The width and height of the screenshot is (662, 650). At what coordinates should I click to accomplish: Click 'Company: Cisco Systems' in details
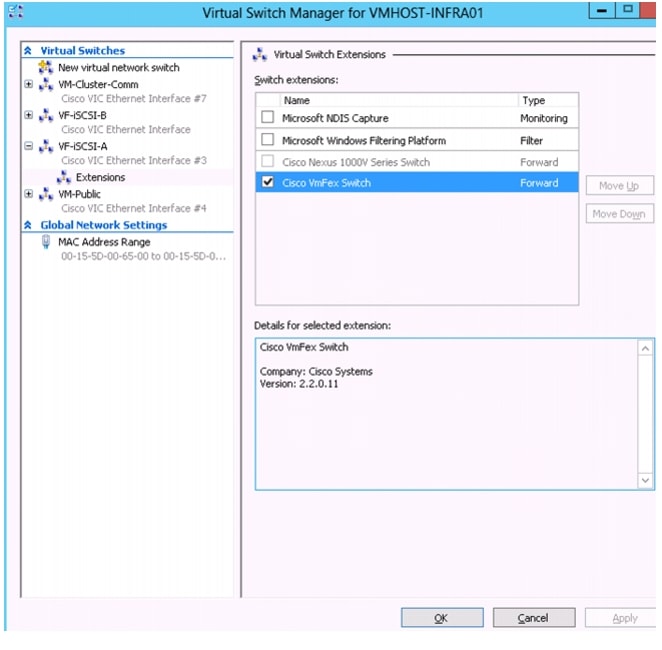click(316, 371)
